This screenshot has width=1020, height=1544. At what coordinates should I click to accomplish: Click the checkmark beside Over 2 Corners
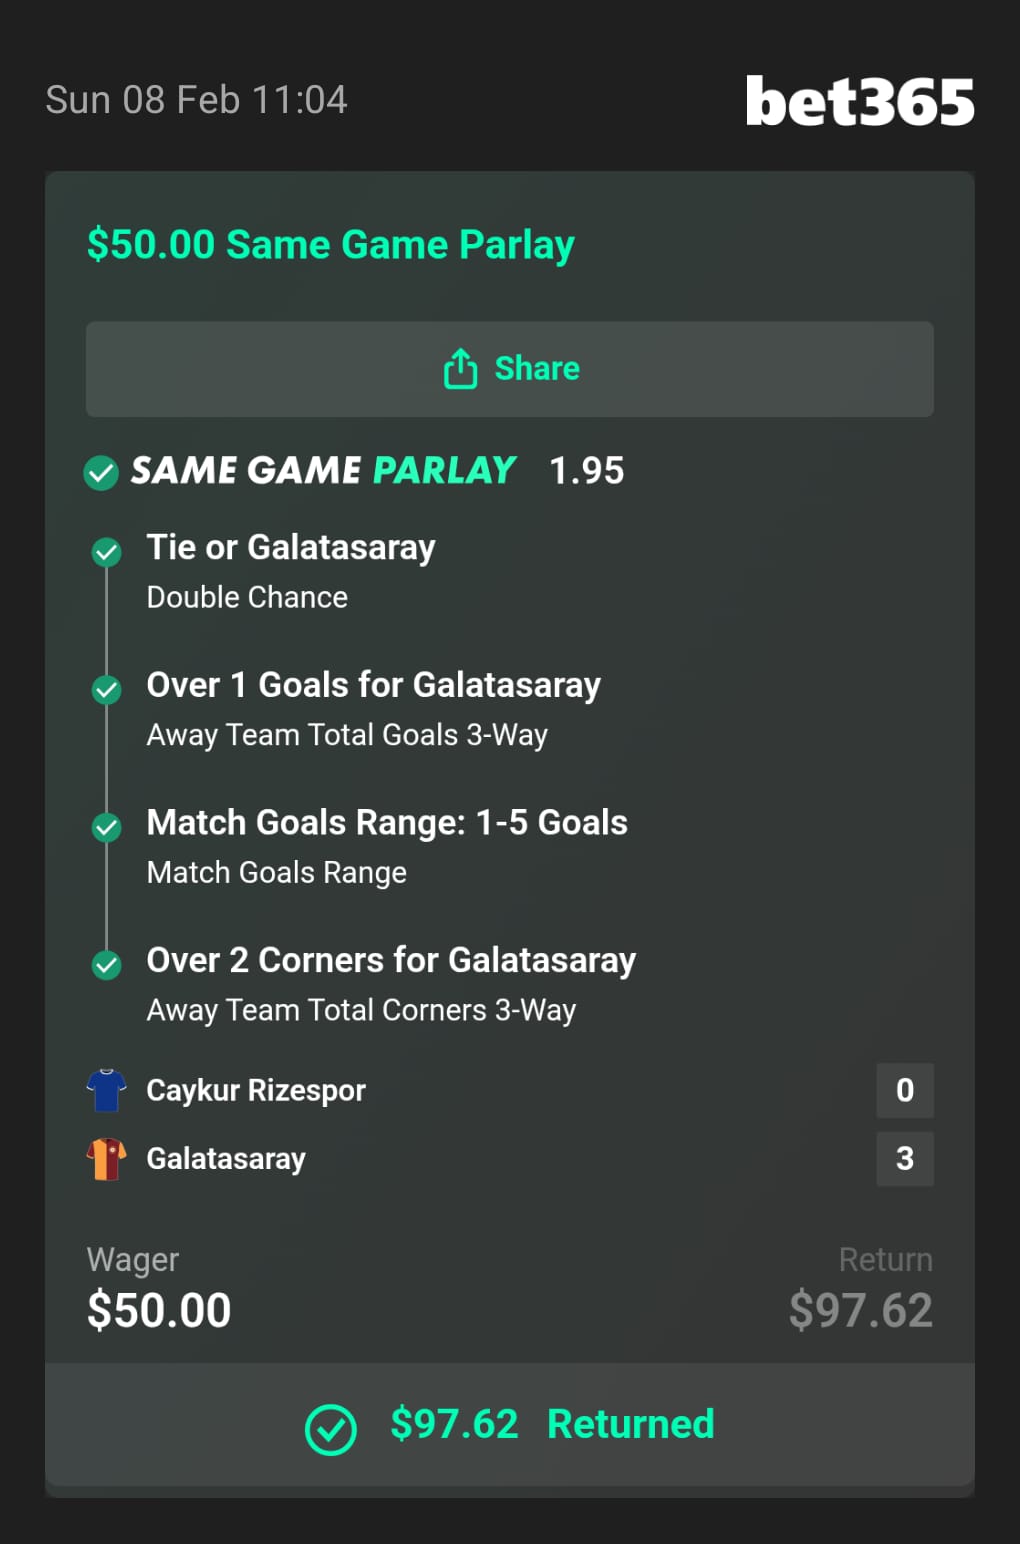[106, 964]
